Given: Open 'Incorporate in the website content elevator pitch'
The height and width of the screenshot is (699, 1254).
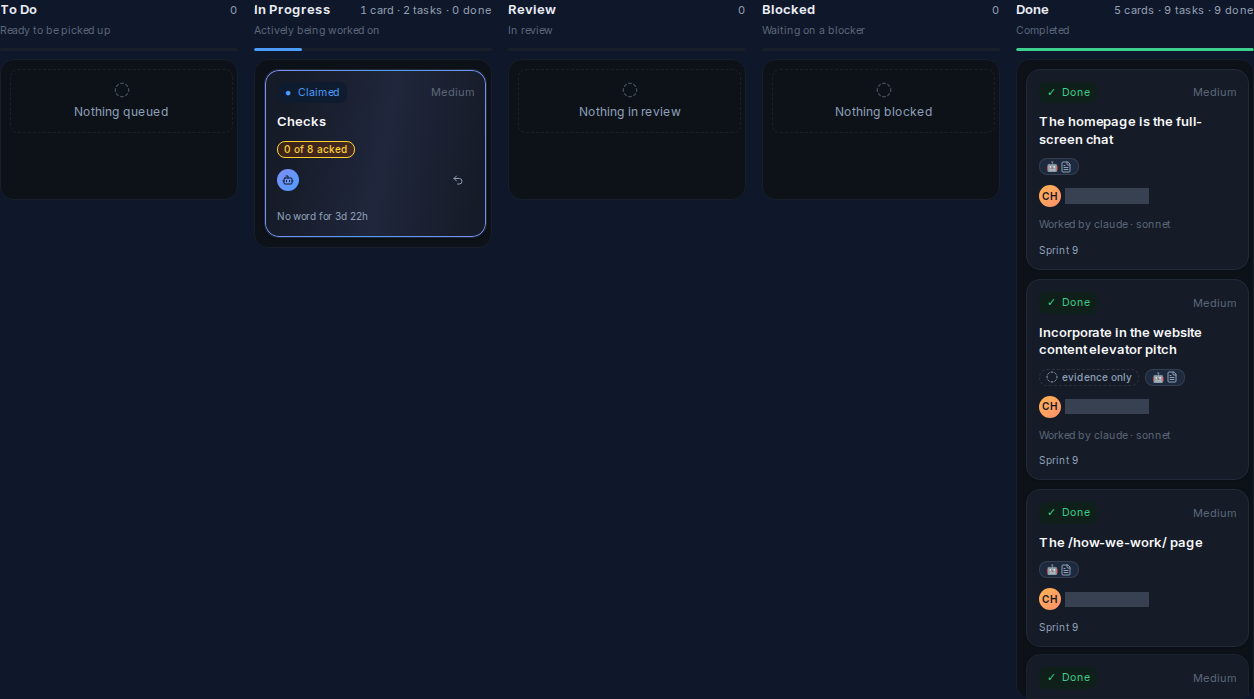Looking at the screenshot, I should (x=1120, y=341).
